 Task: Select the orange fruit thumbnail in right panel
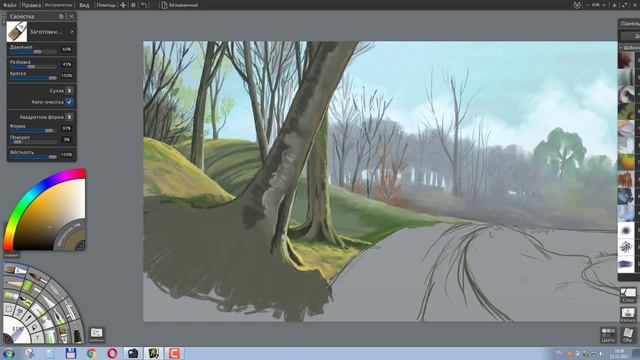(626, 162)
